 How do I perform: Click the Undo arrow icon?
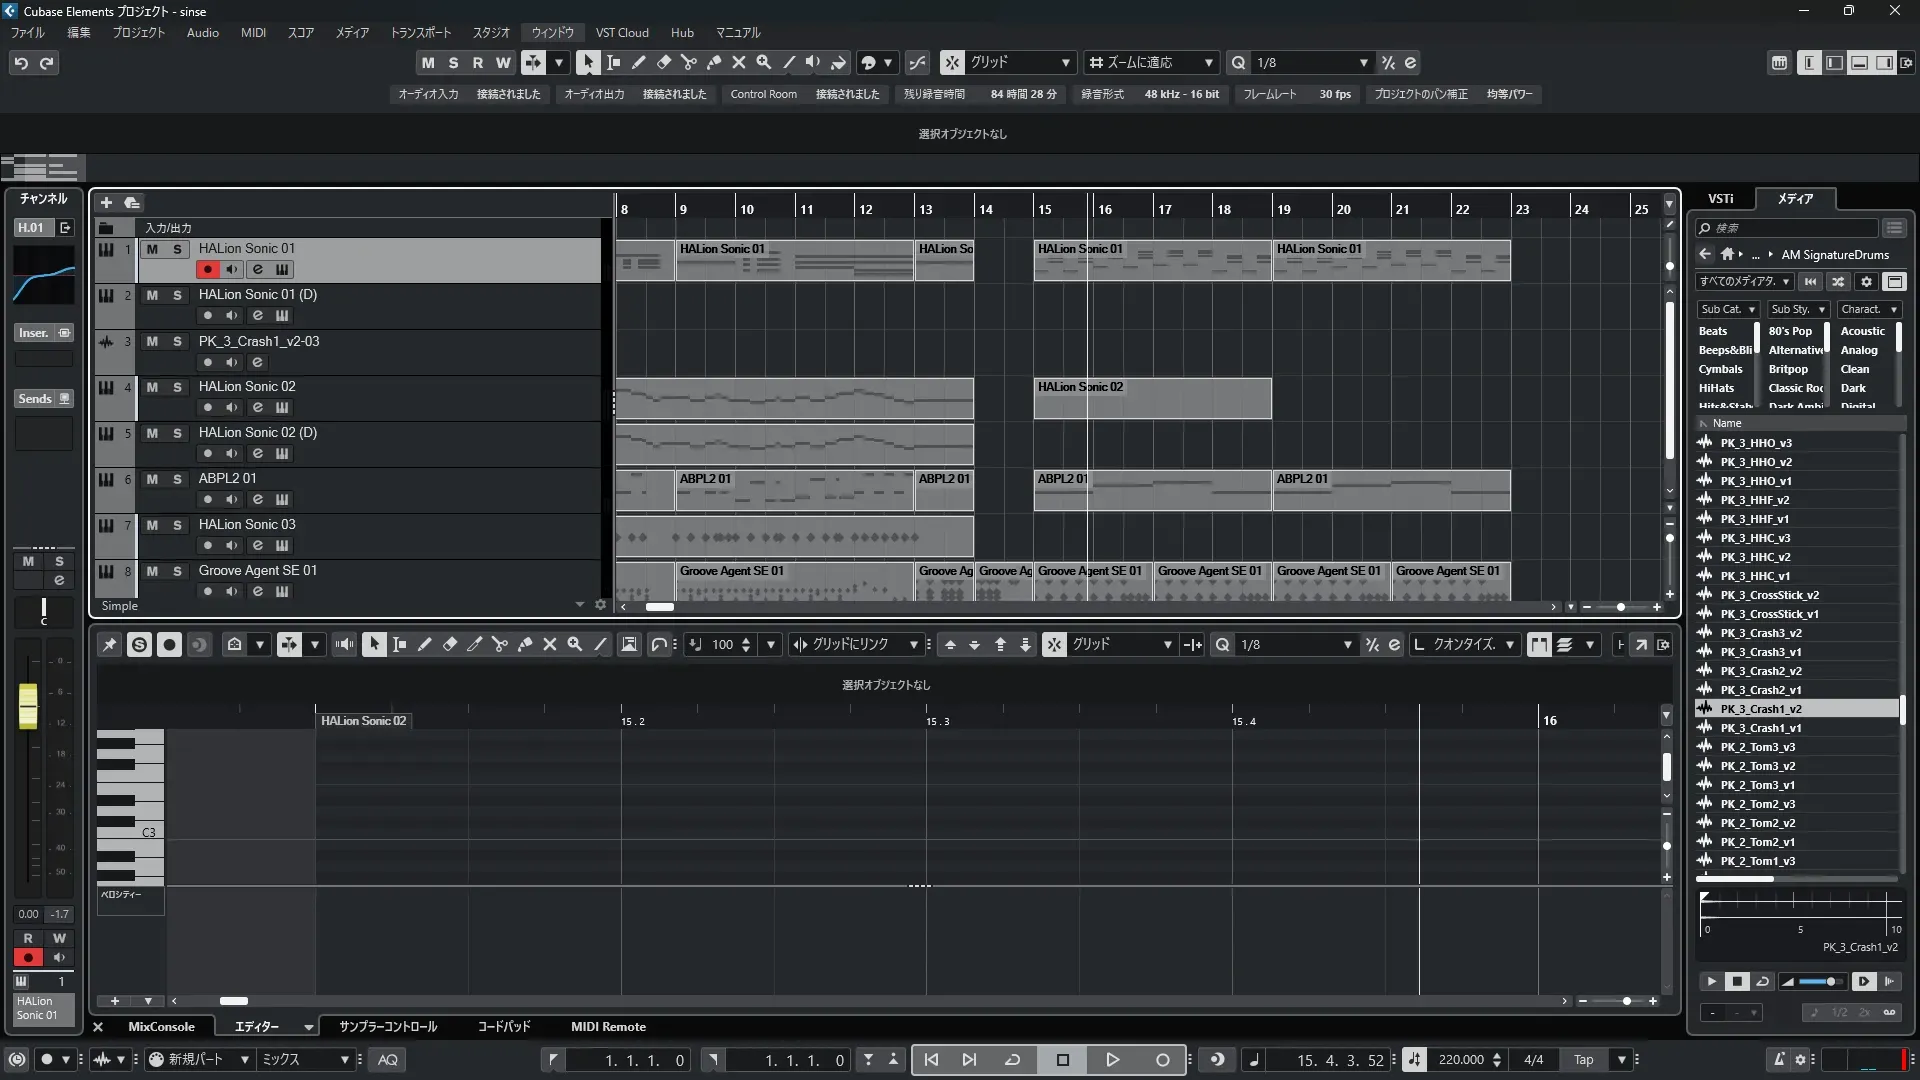point(21,63)
